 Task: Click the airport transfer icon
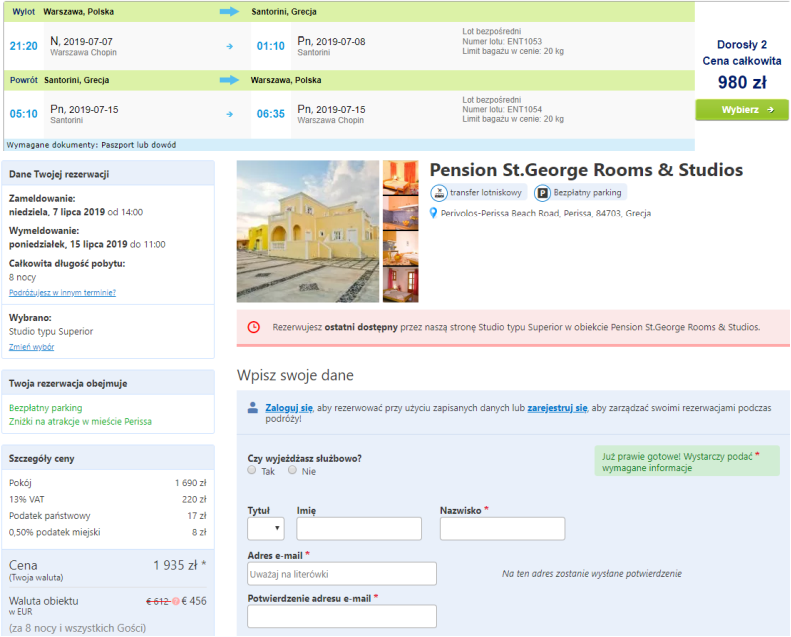point(439,193)
